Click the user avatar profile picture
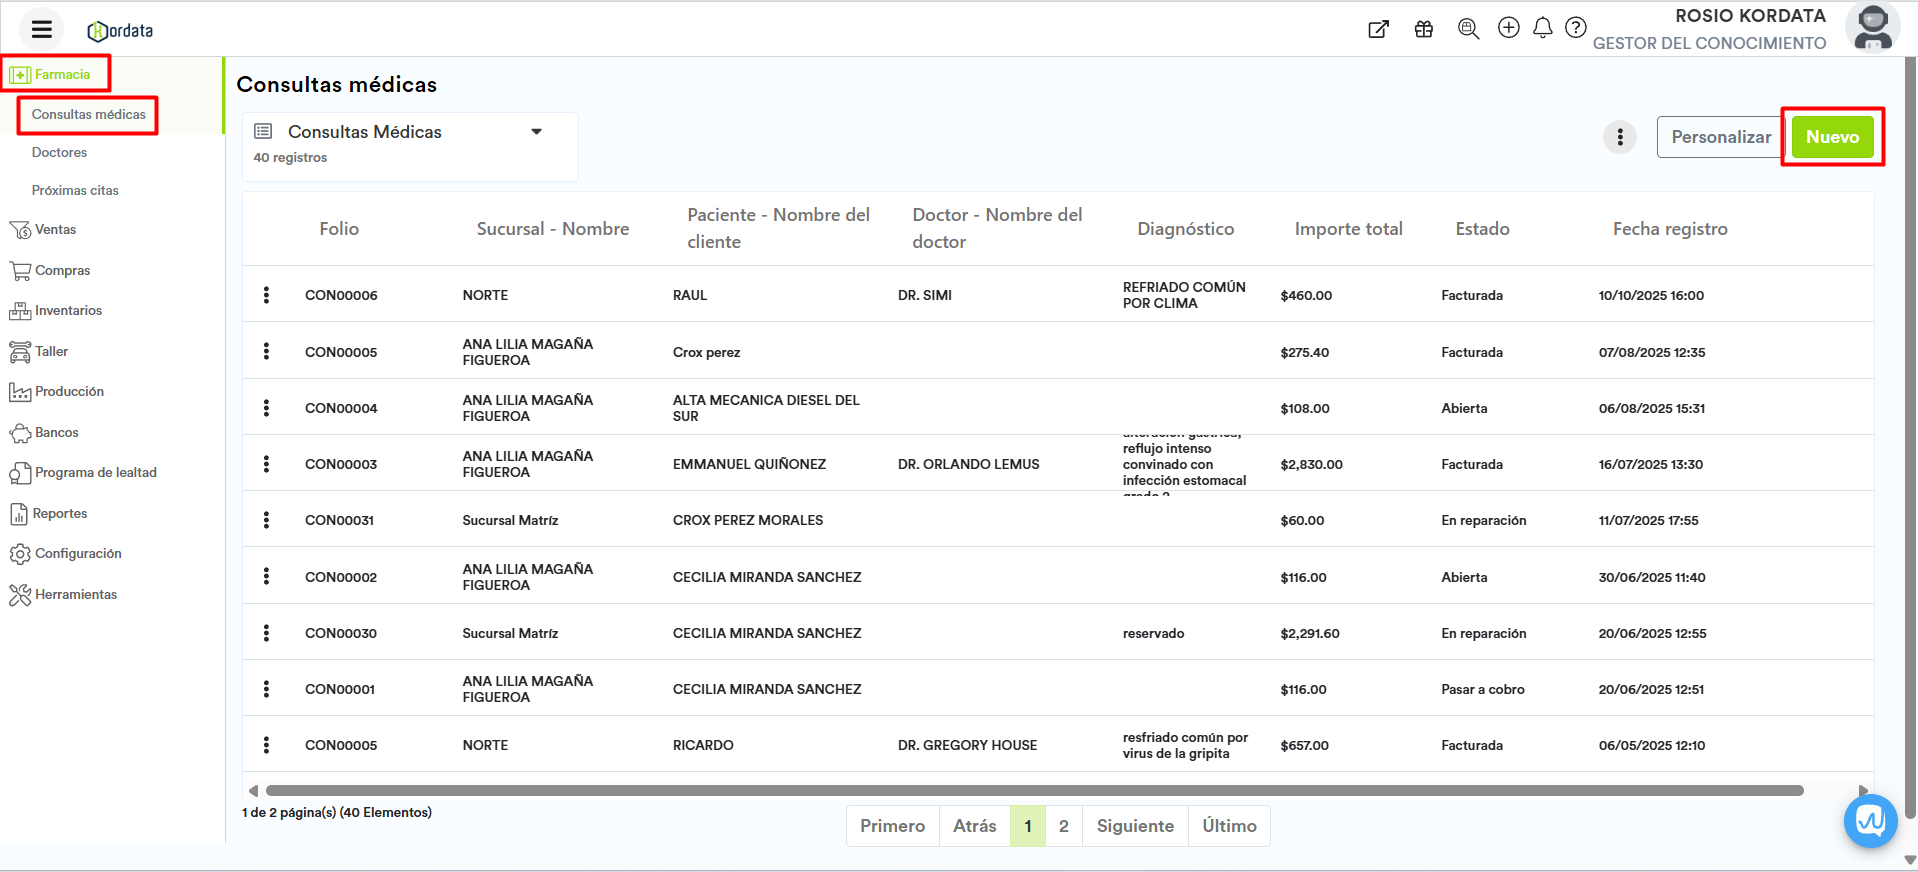1918x872 pixels. [x=1871, y=28]
